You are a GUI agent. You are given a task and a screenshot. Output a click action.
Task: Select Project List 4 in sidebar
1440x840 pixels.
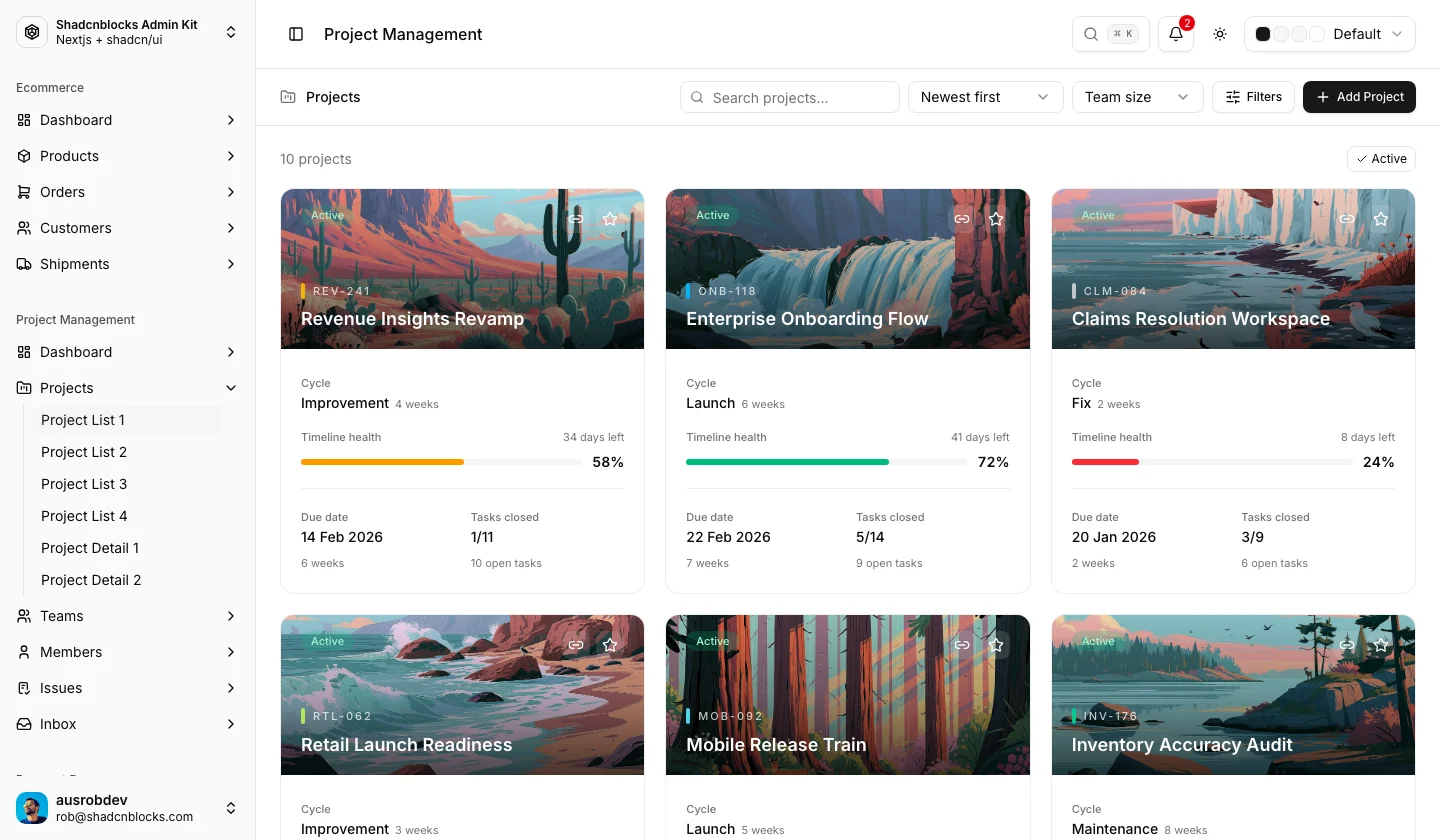pyautogui.click(x=127, y=516)
